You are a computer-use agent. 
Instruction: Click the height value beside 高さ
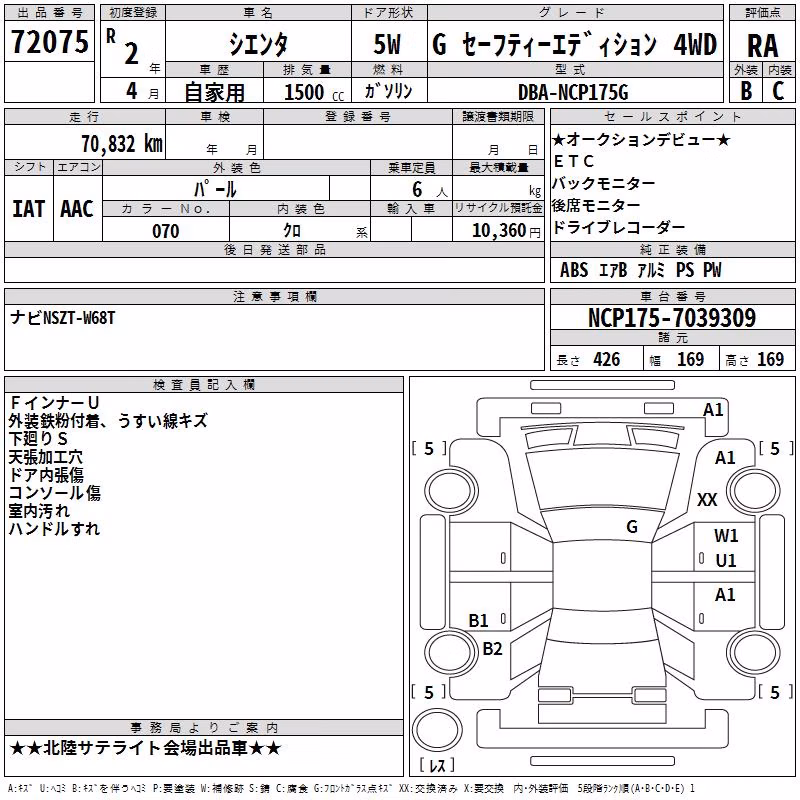pyautogui.click(x=770, y=359)
